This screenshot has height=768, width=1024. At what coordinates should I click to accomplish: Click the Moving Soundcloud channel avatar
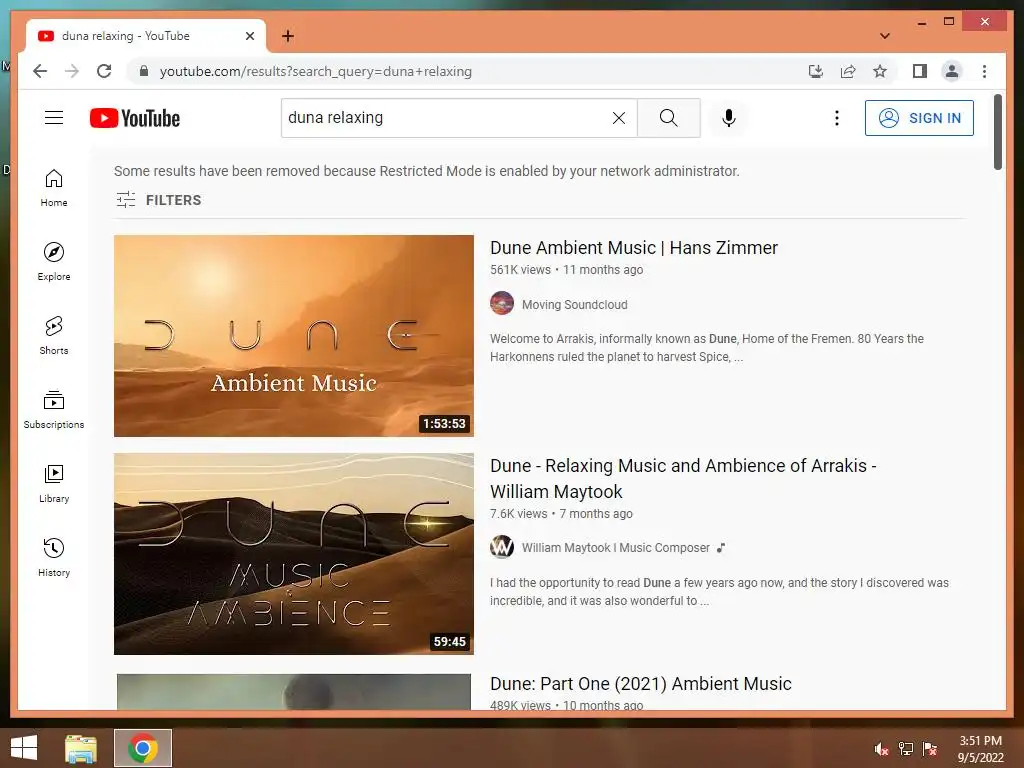coord(502,304)
